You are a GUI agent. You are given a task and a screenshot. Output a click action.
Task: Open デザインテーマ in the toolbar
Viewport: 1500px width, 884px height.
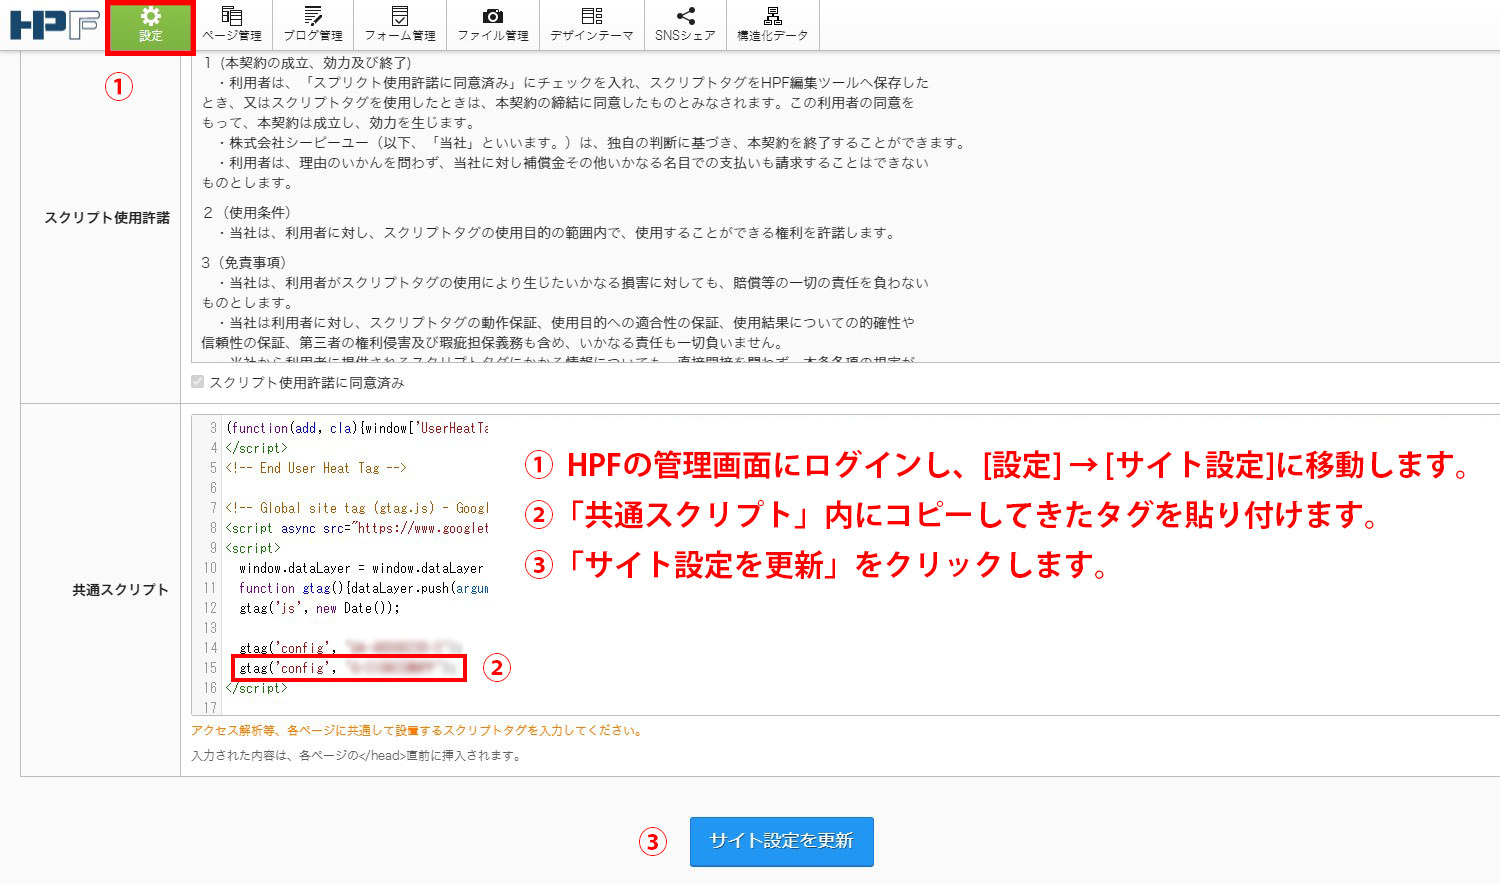click(592, 25)
